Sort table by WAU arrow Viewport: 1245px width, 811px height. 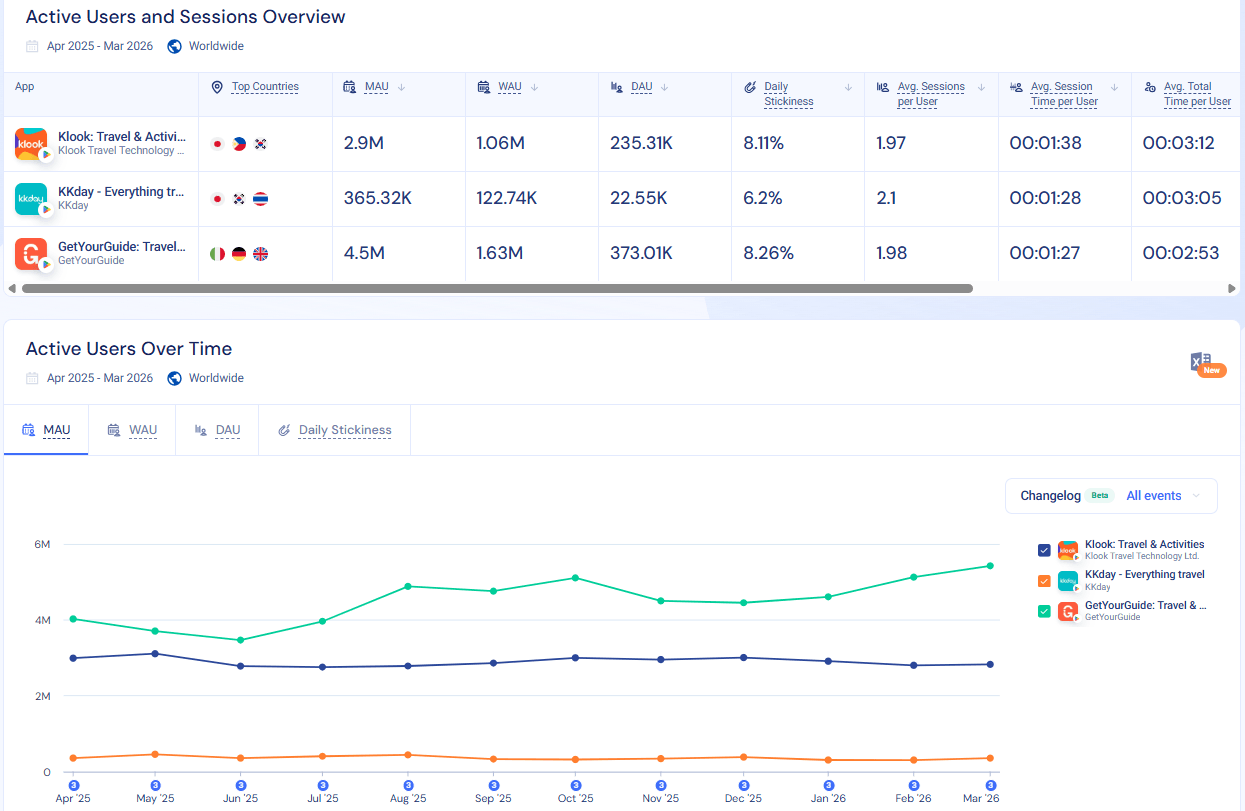coord(534,87)
